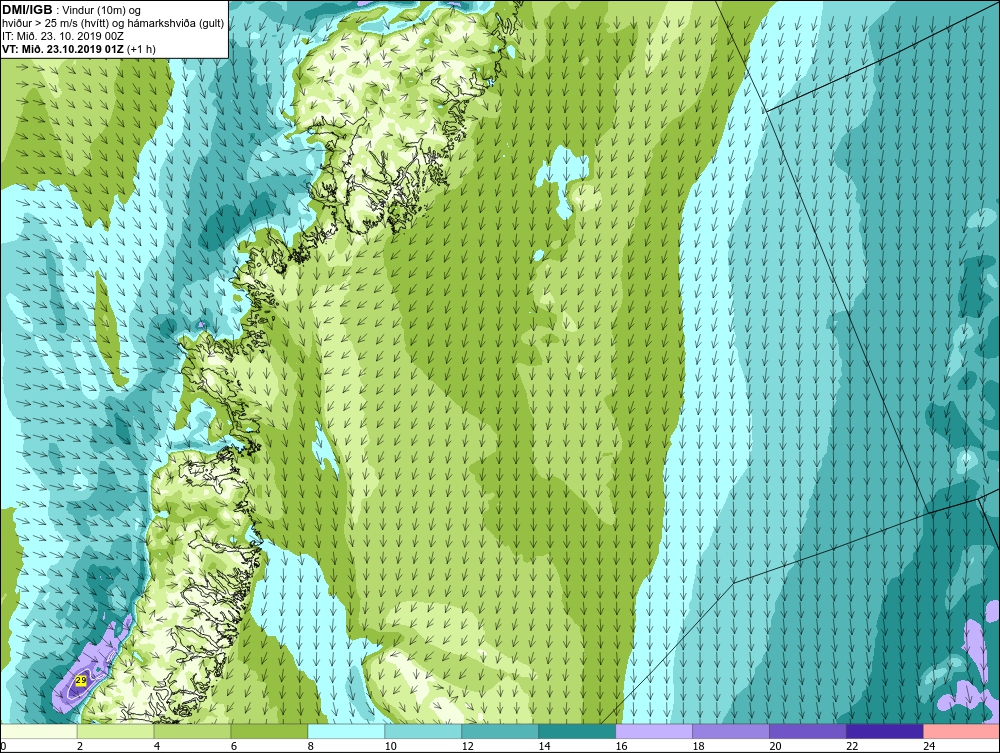The image size is (1000, 753).
Task: Click the legend tick label 8
Action: pos(311,746)
